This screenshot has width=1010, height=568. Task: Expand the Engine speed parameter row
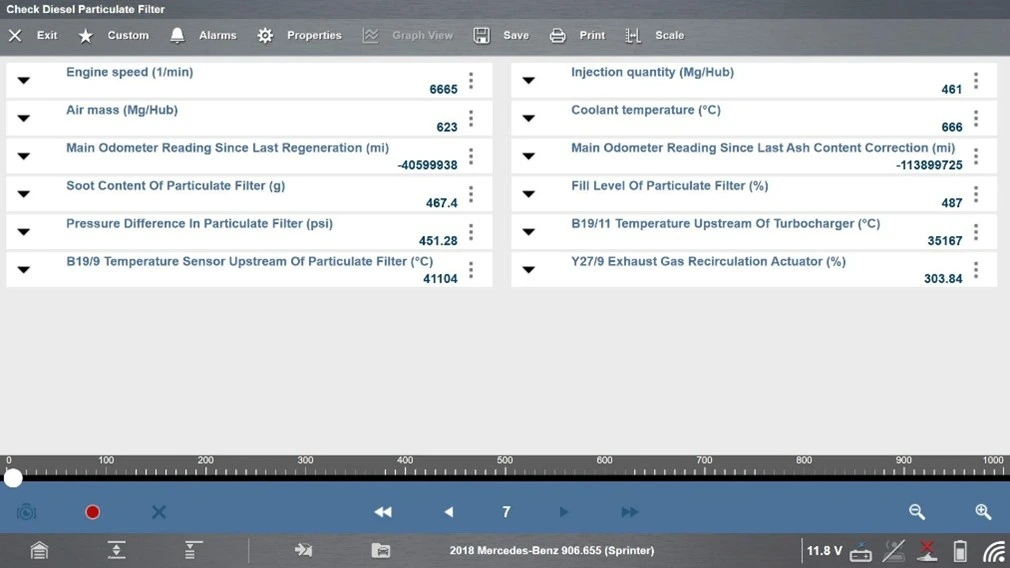pos(24,81)
